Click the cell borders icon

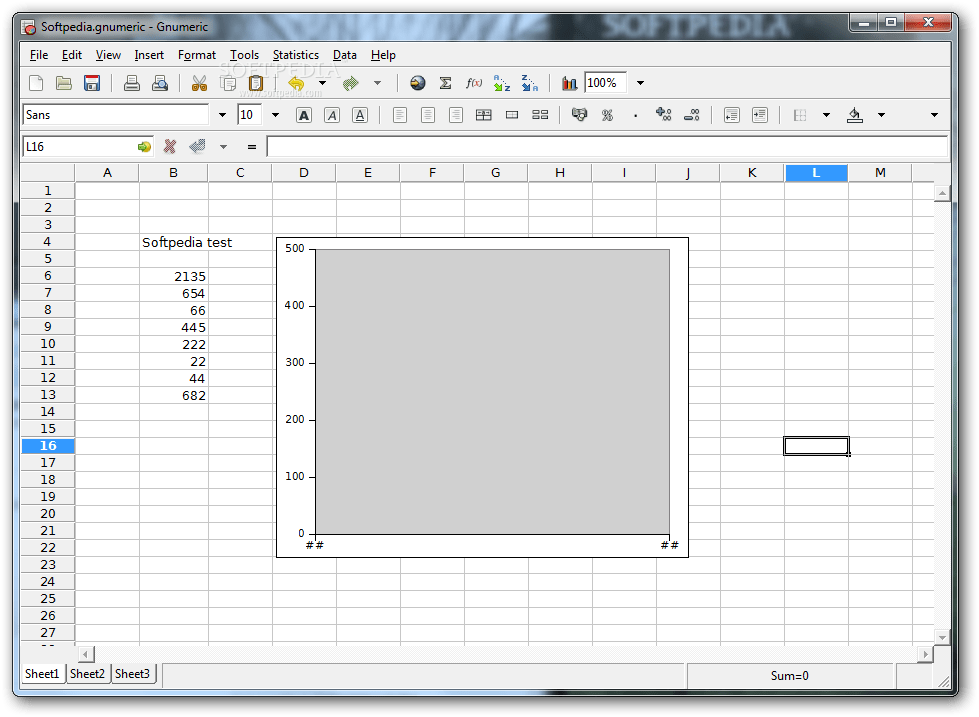[800, 115]
